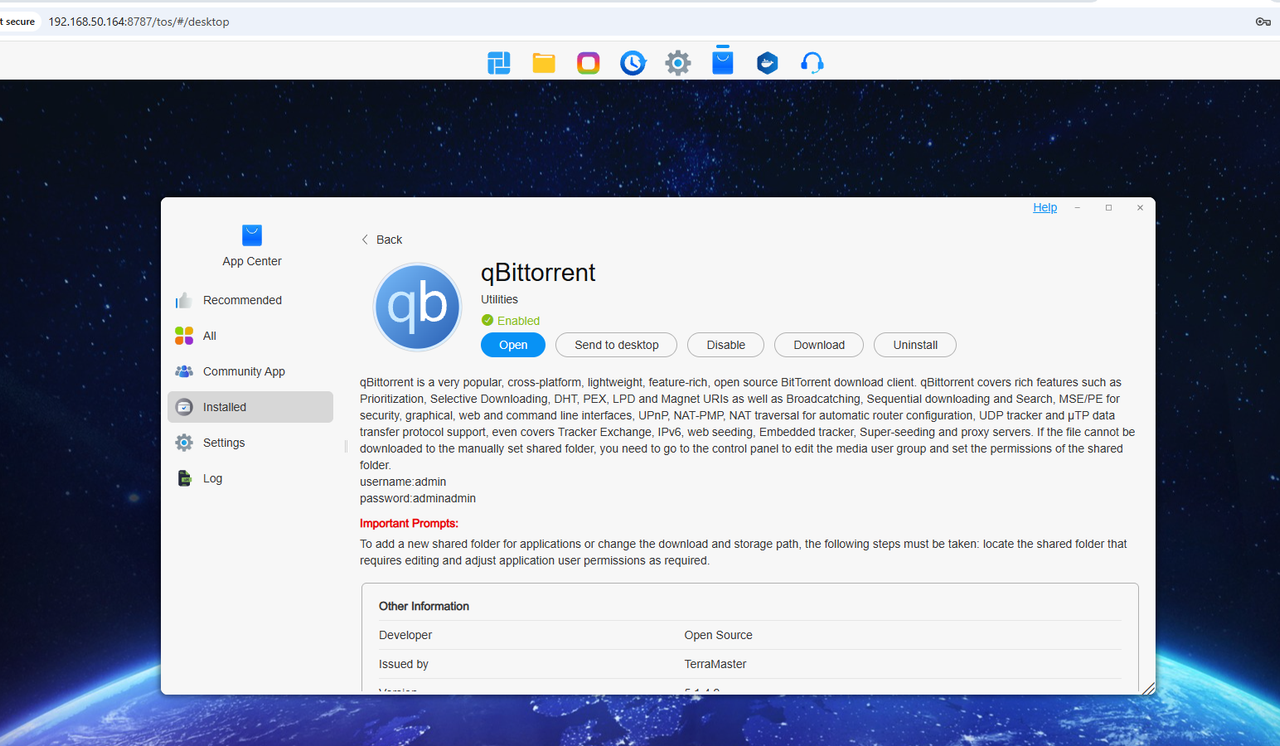Click the red Important Prompts heading
The width and height of the screenshot is (1280, 746).
(409, 523)
